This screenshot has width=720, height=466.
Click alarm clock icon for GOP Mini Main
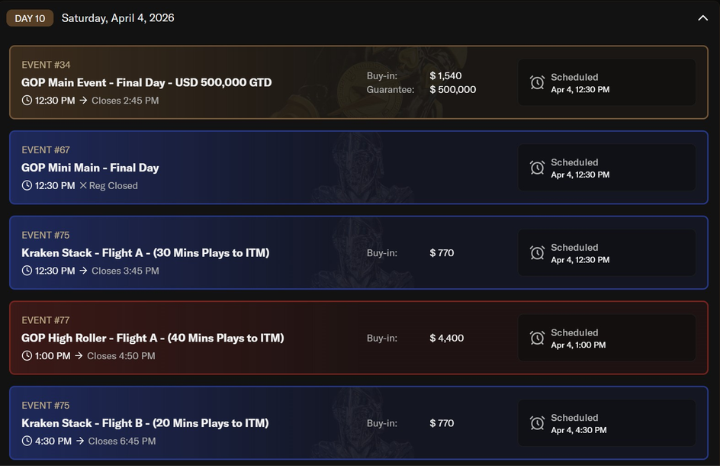[537, 168]
